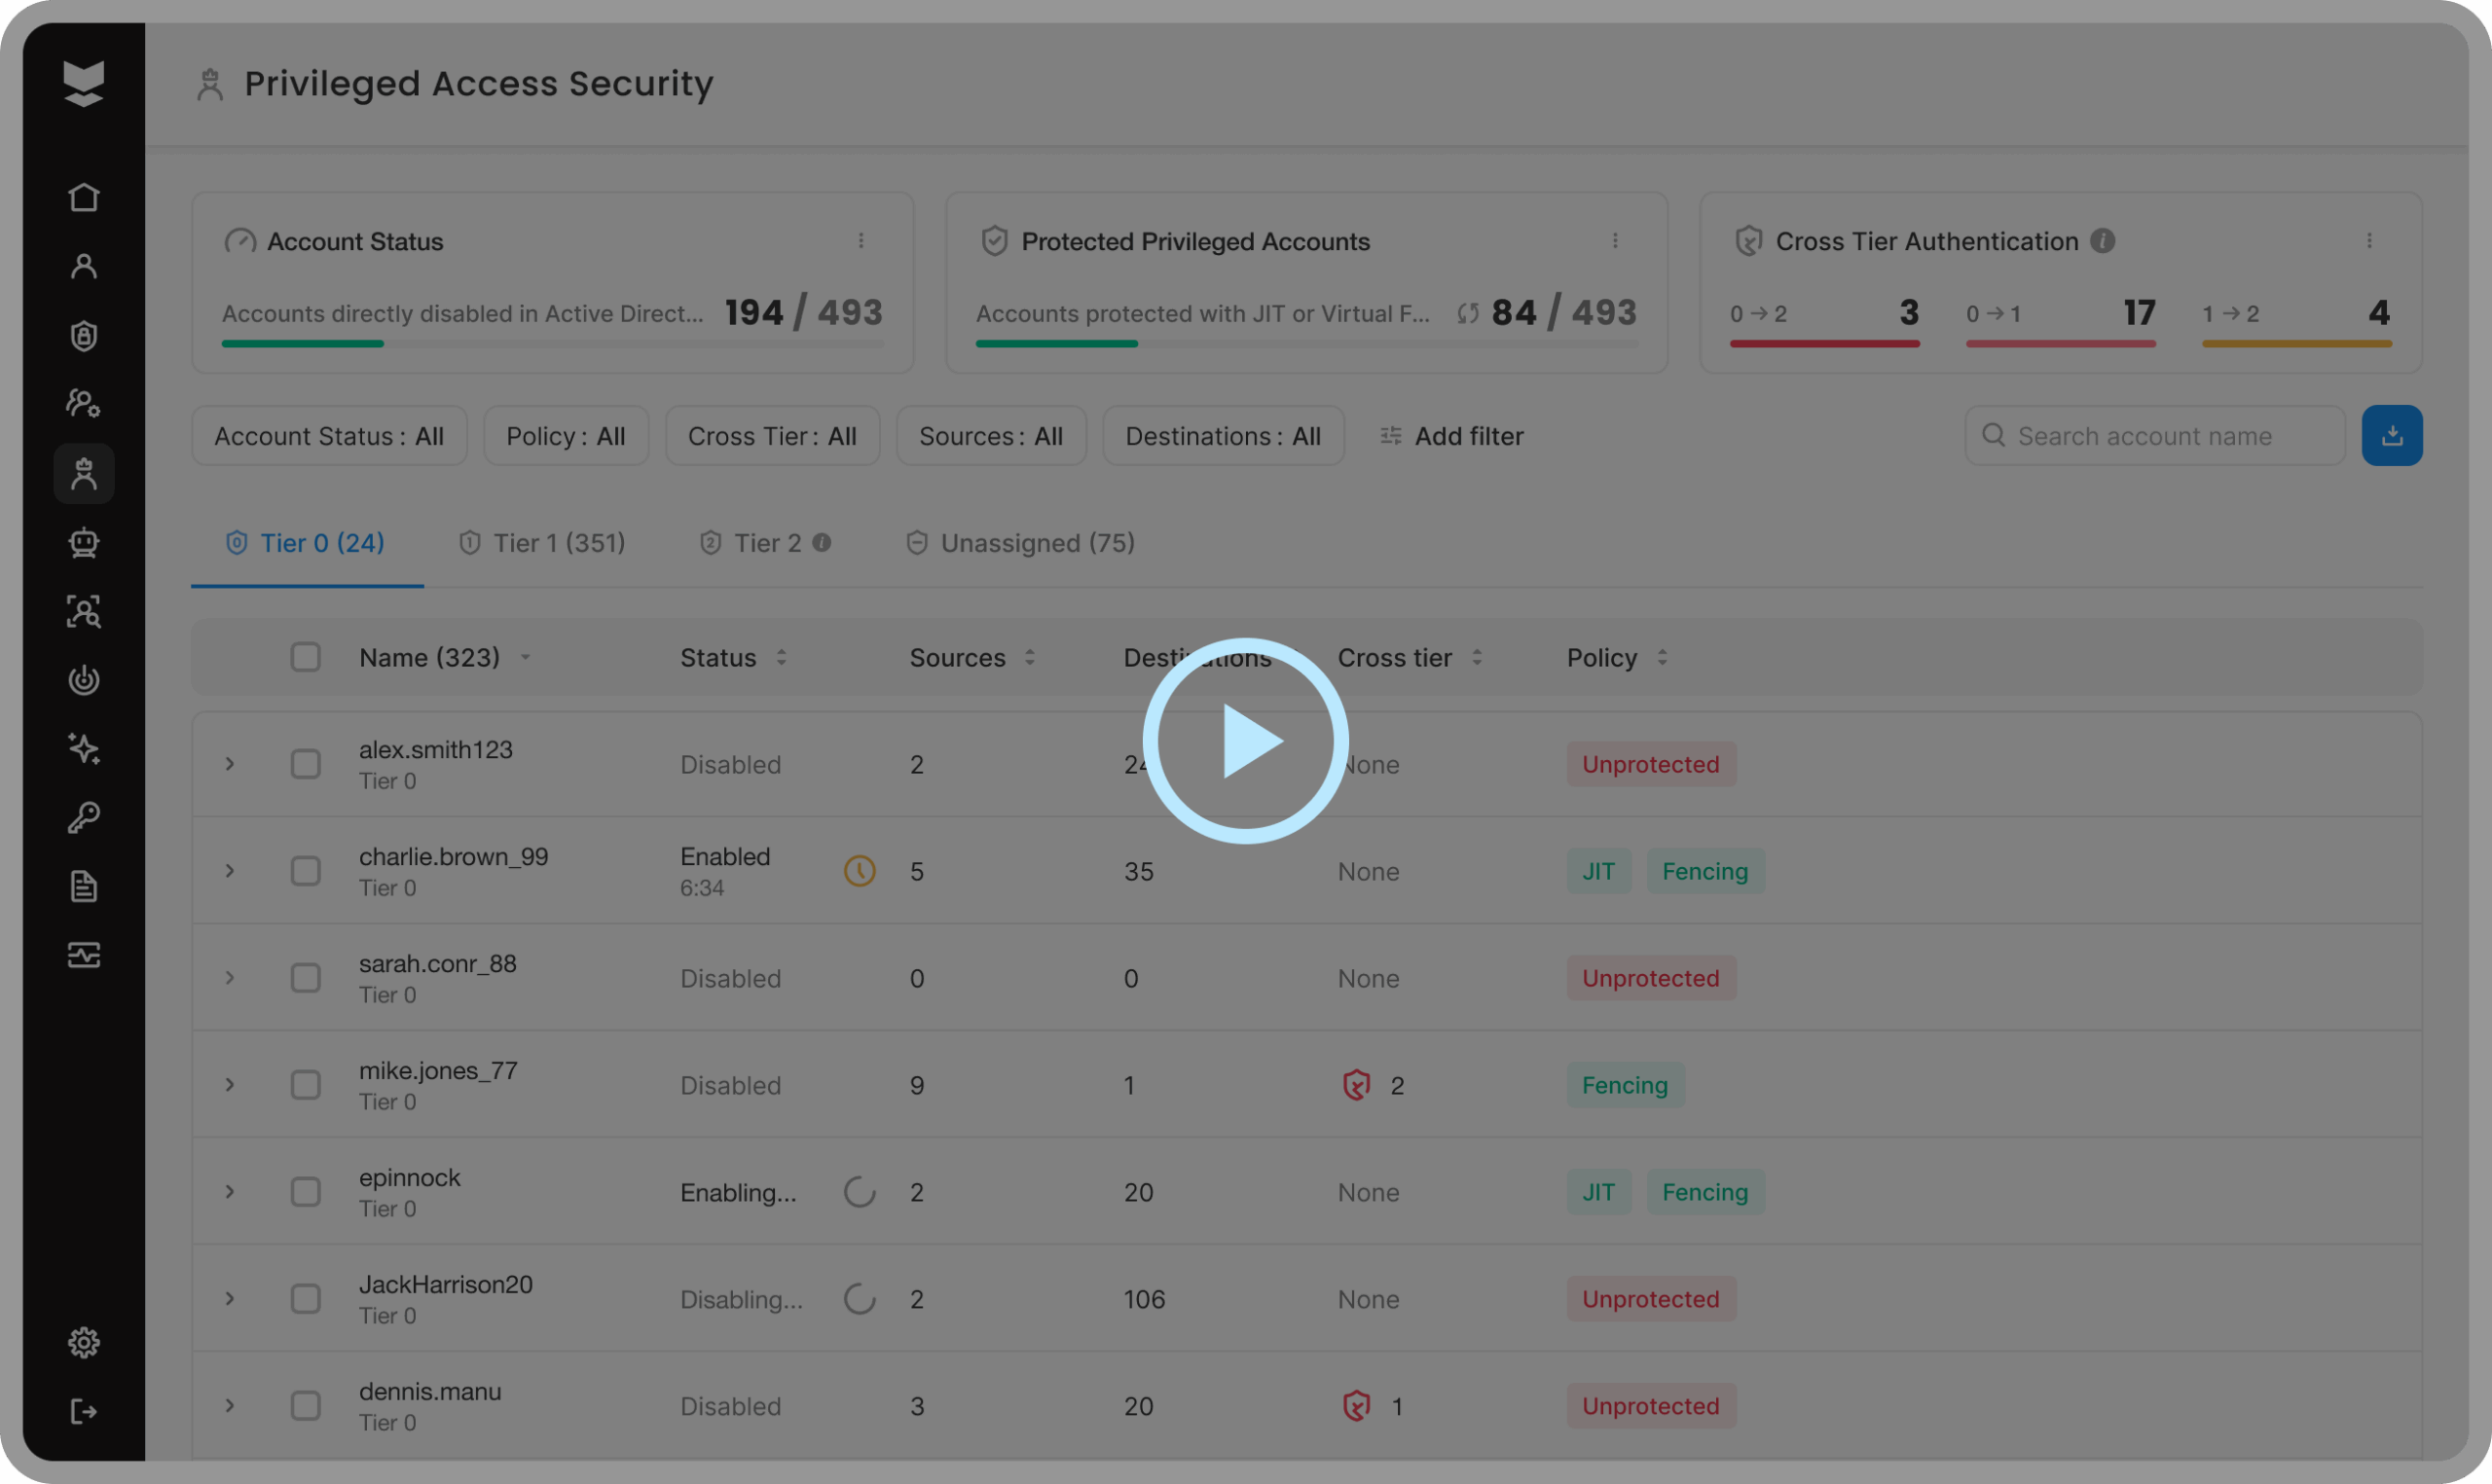Open Account Status card options menu

[860, 241]
